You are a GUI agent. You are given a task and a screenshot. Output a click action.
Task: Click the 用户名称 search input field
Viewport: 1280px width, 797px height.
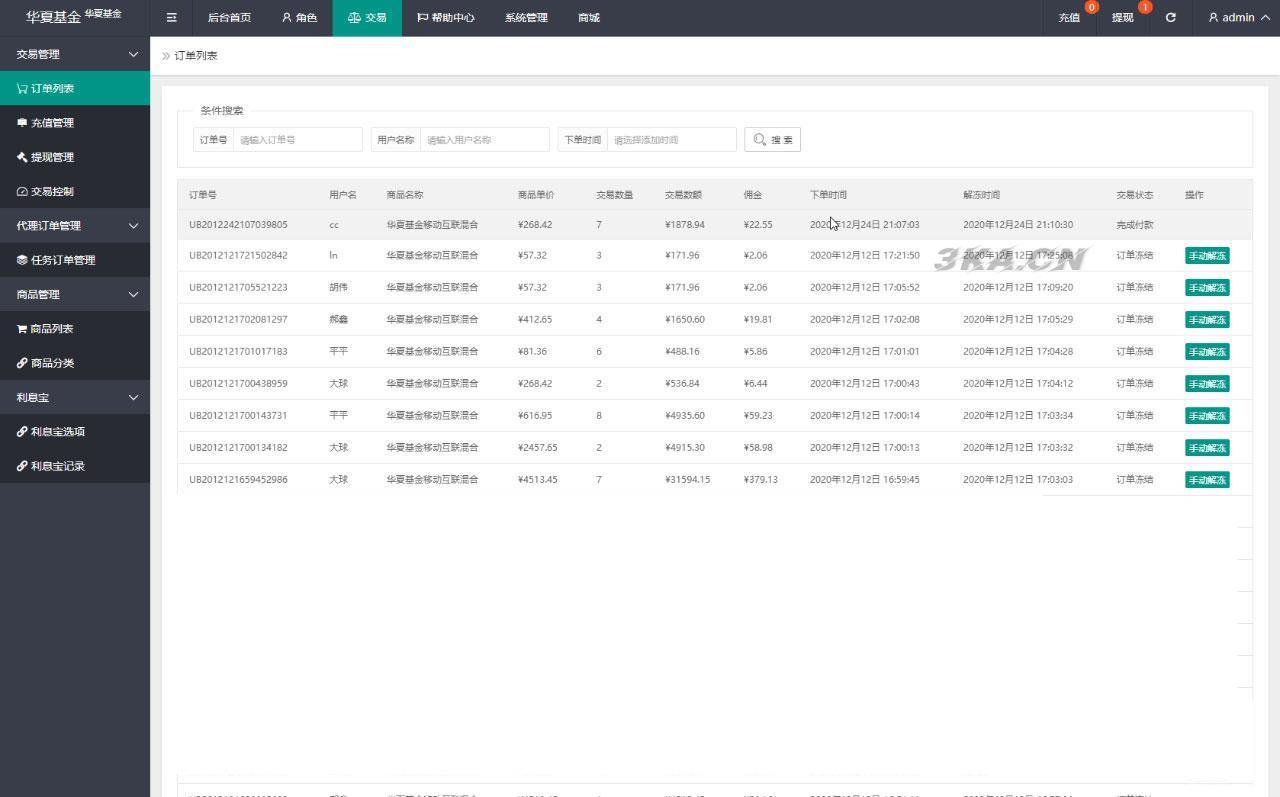(485, 140)
